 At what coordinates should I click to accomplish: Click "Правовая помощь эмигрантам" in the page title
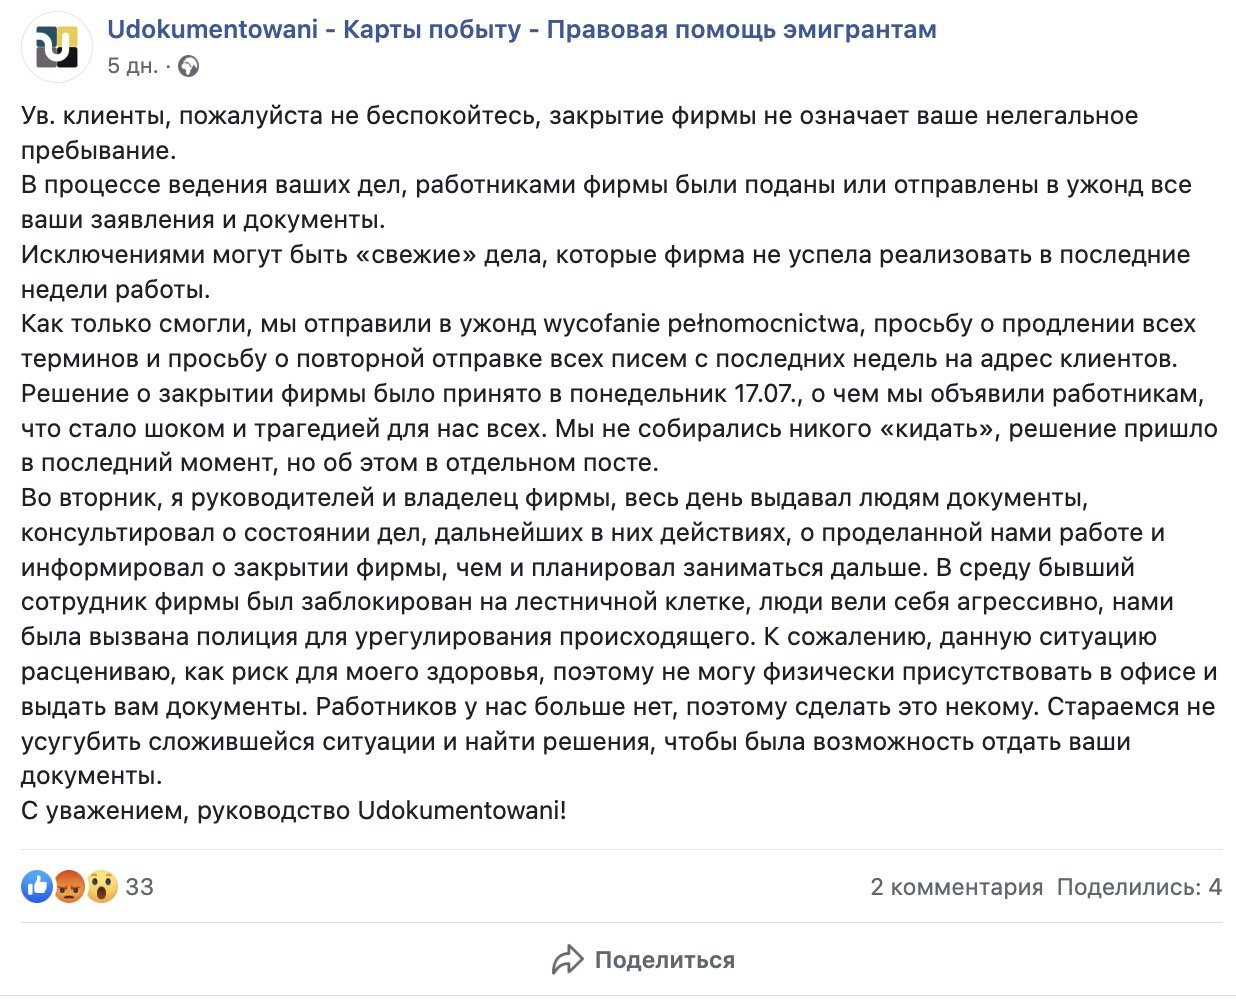[741, 30]
